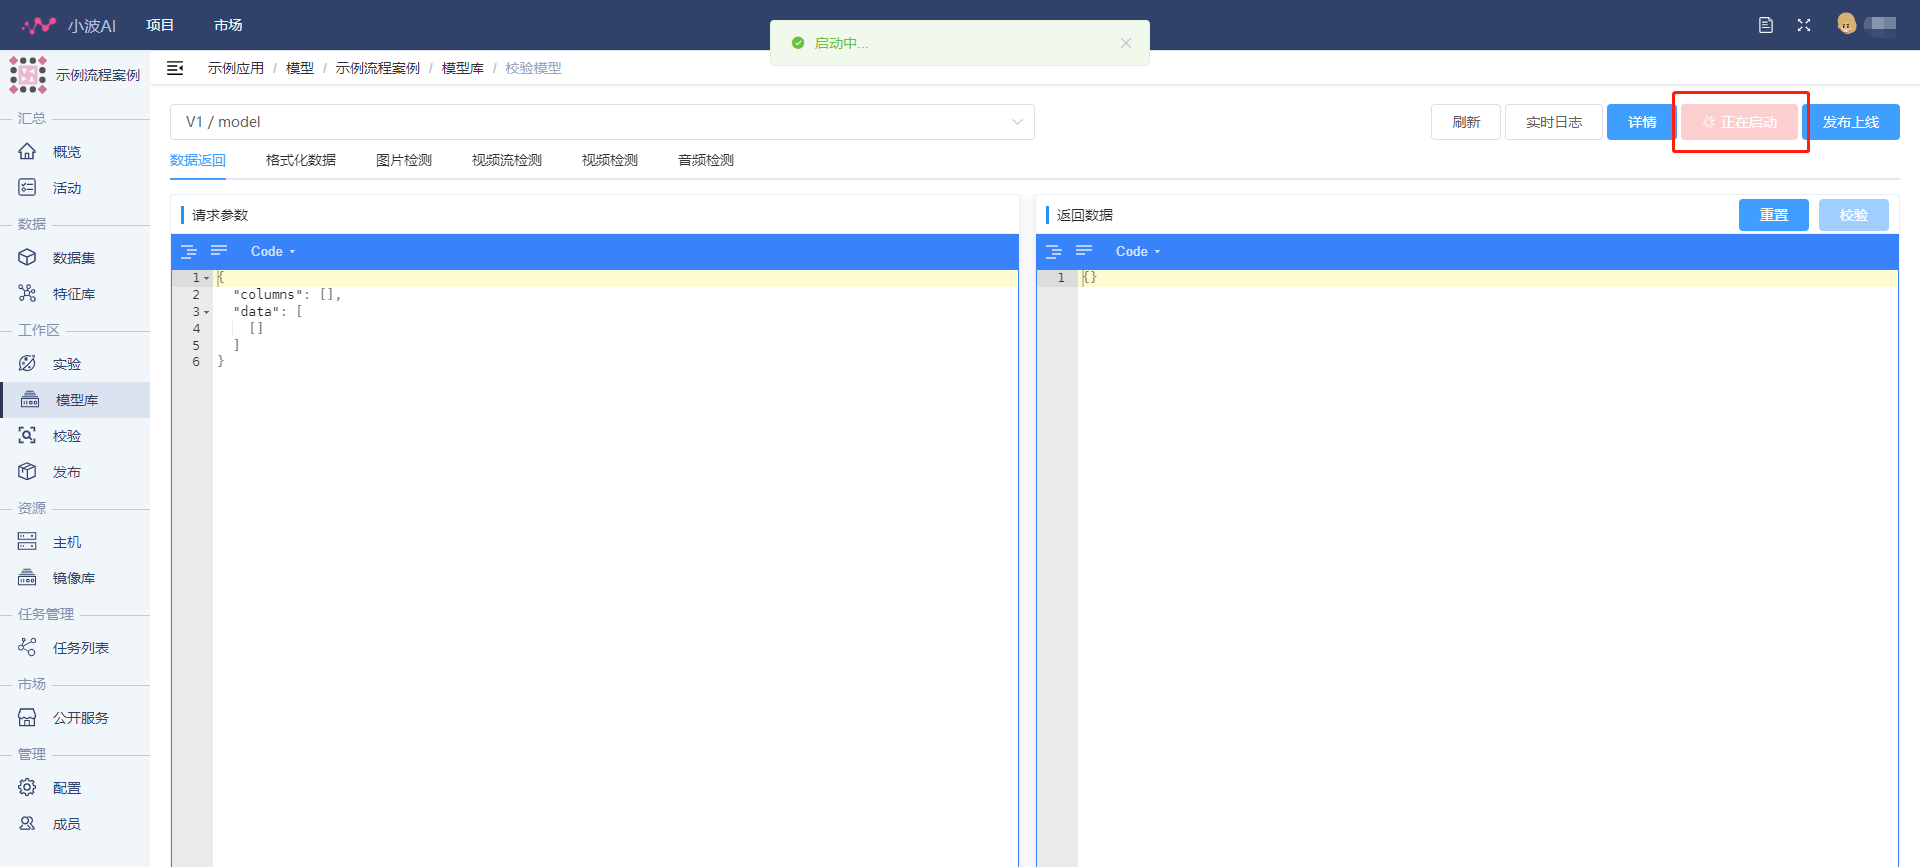Click the 刷新 button
Viewport: 1920px width, 867px height.
click(1466, 122)
